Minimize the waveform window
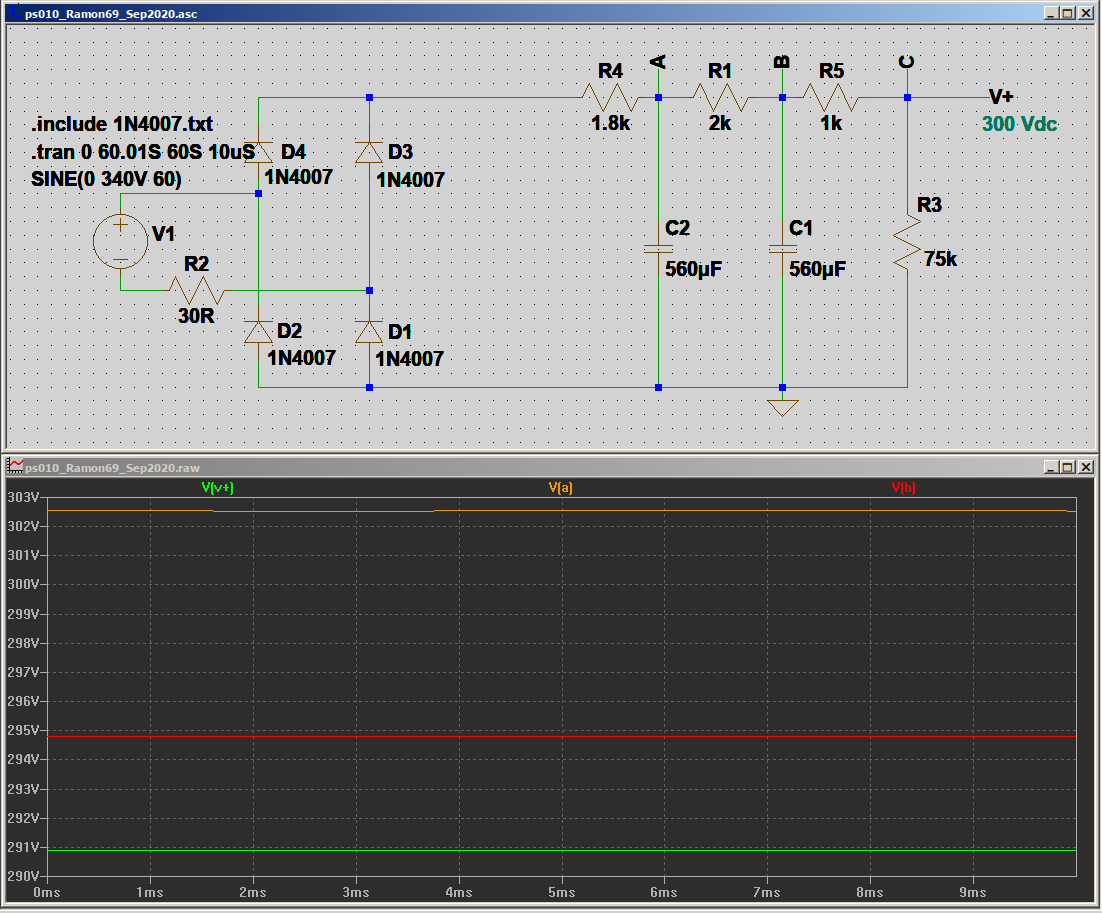Screen dimensions: 1102x913 point(1051,467)
